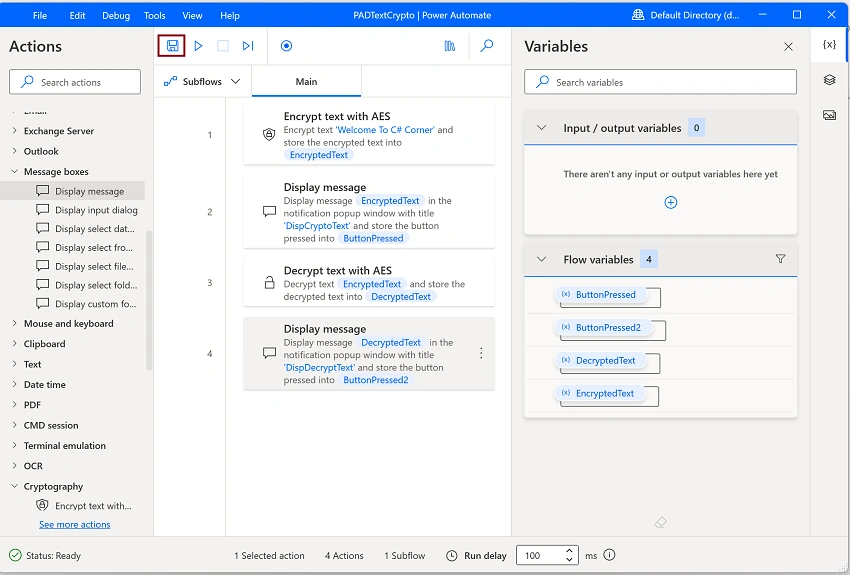Click the search flow magnifier icon
This screenshot has height=575, width=850.
click(x=487, y=46)
